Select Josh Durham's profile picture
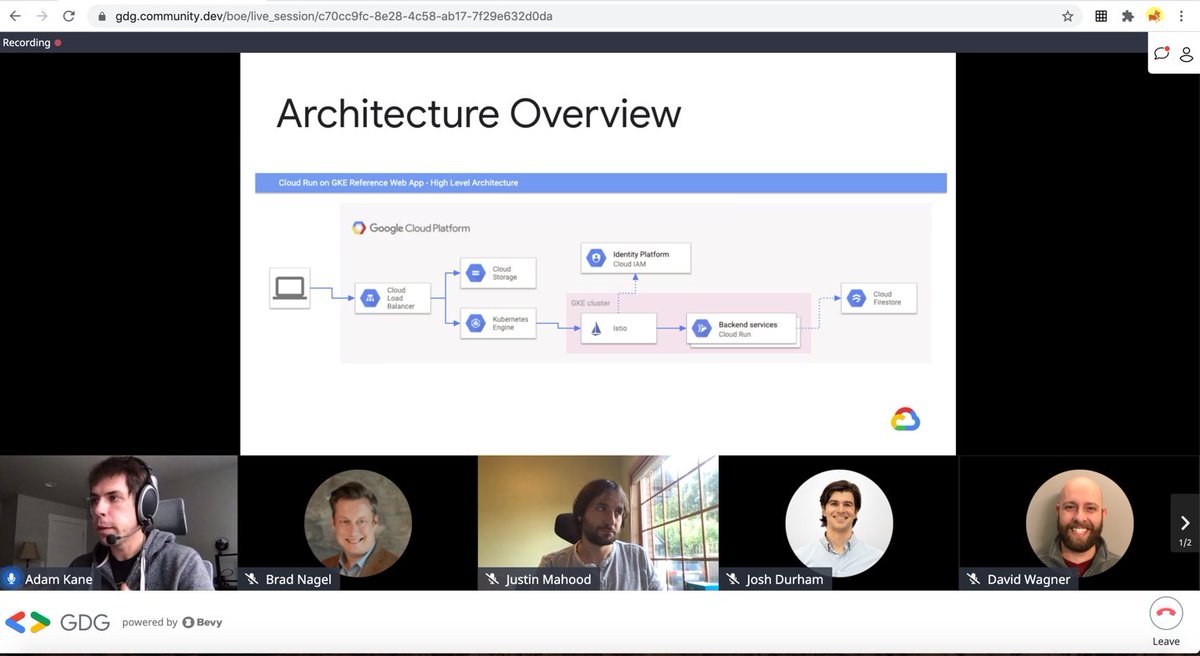Viewport: 1200px width, 656px height. (x=839, y=522)
